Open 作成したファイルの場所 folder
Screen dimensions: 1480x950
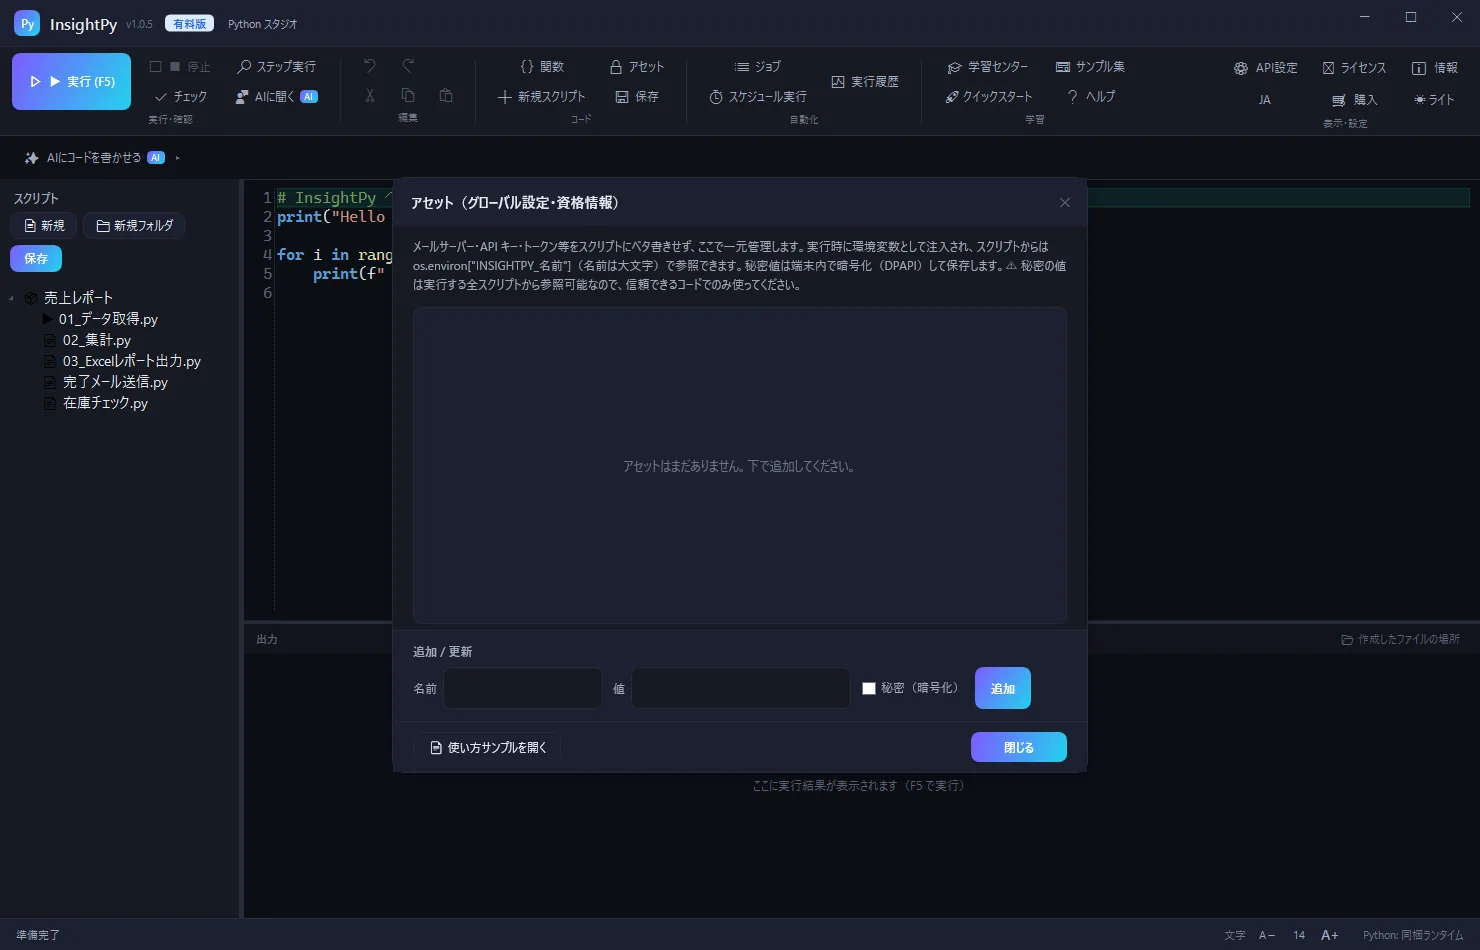click(x=1400, y=639)
